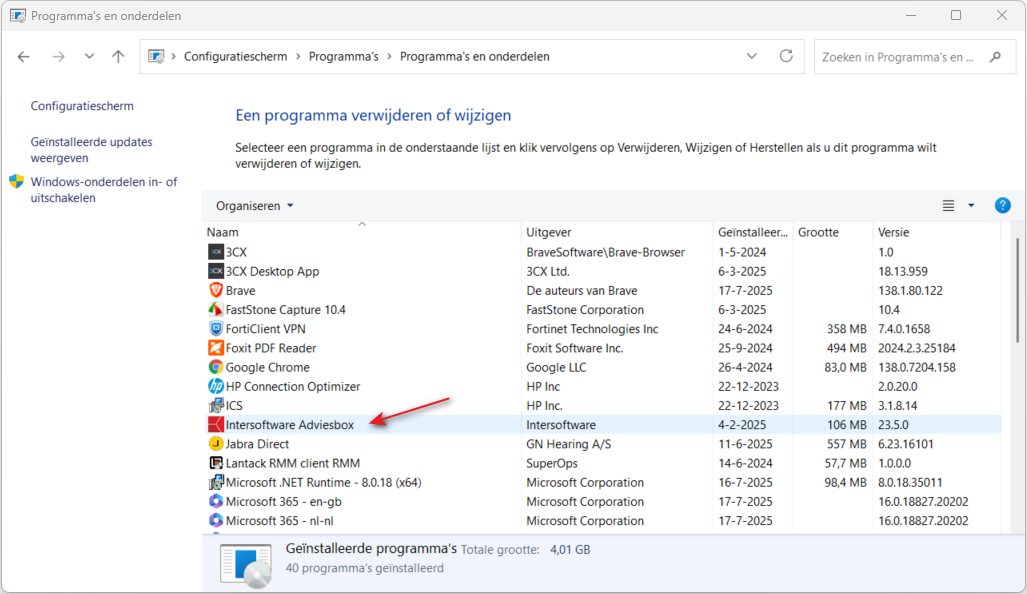Click the ICS program icon
The width and height of the screenshot is (1027, 594).
click(x=215, y=405)
